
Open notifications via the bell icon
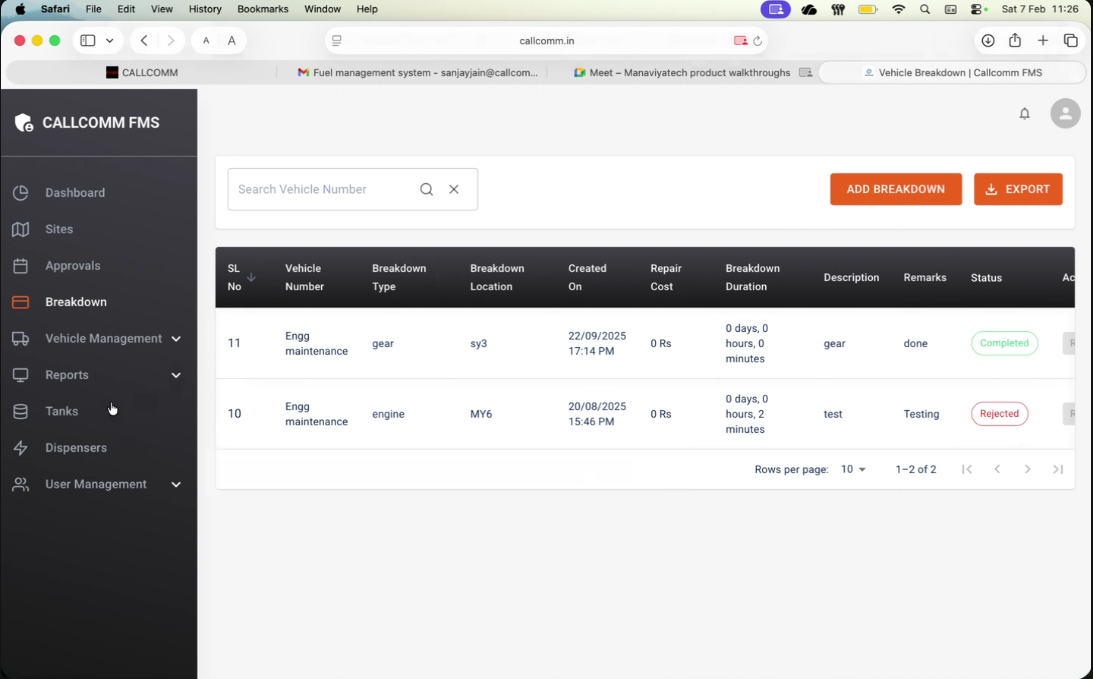pos(1024,113)
